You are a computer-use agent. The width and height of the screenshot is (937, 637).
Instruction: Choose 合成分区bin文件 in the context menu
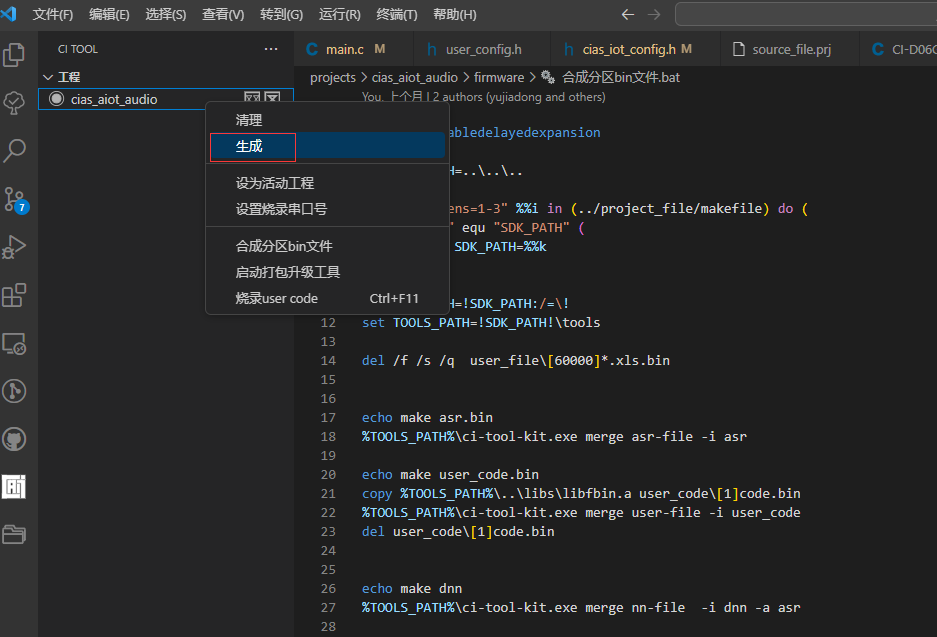click(327, 246)
